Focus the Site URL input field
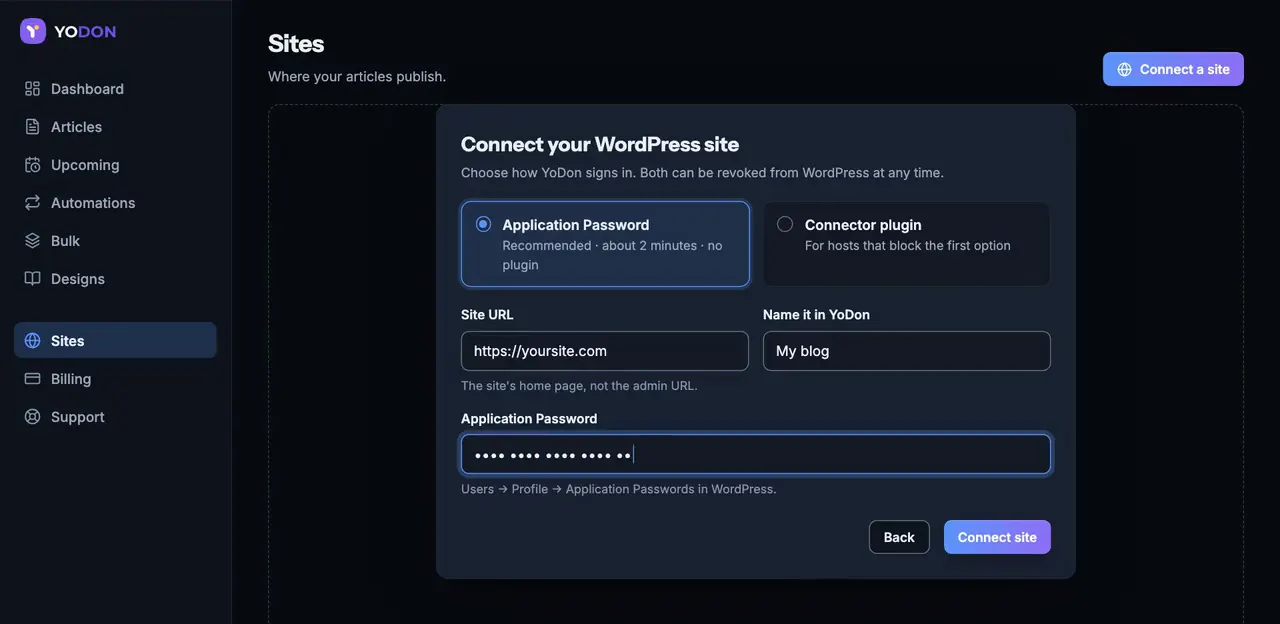Image resolution: width=1280 pixels, height=624 pixels. click(605, 351)
